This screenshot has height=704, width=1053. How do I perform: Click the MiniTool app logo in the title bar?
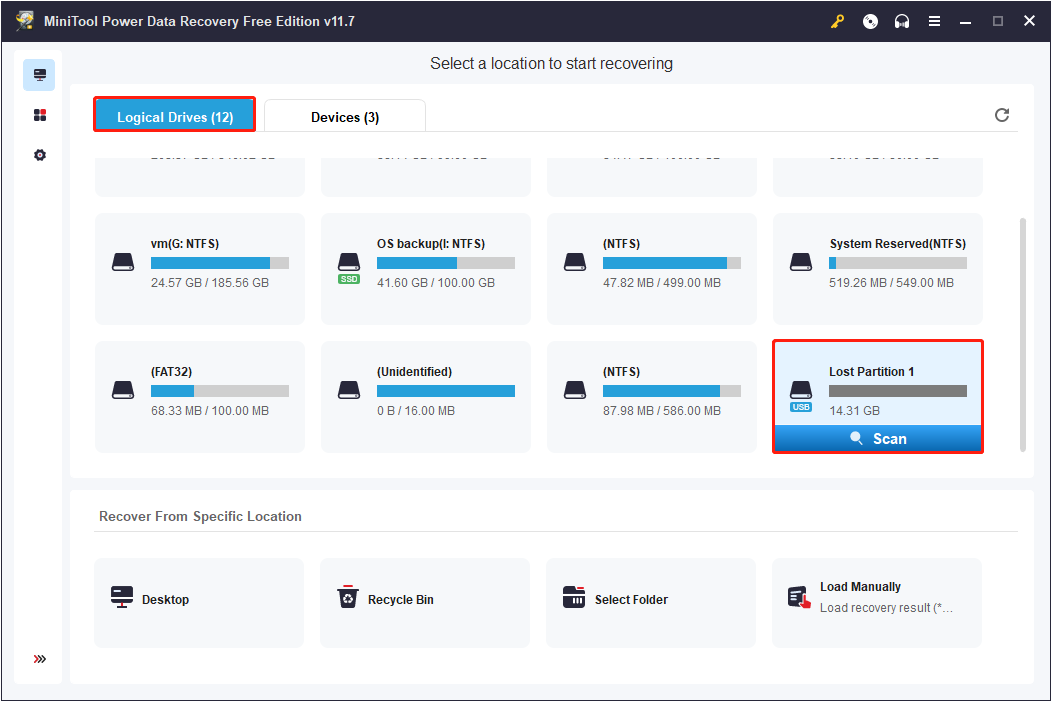[x=26, y=21]
